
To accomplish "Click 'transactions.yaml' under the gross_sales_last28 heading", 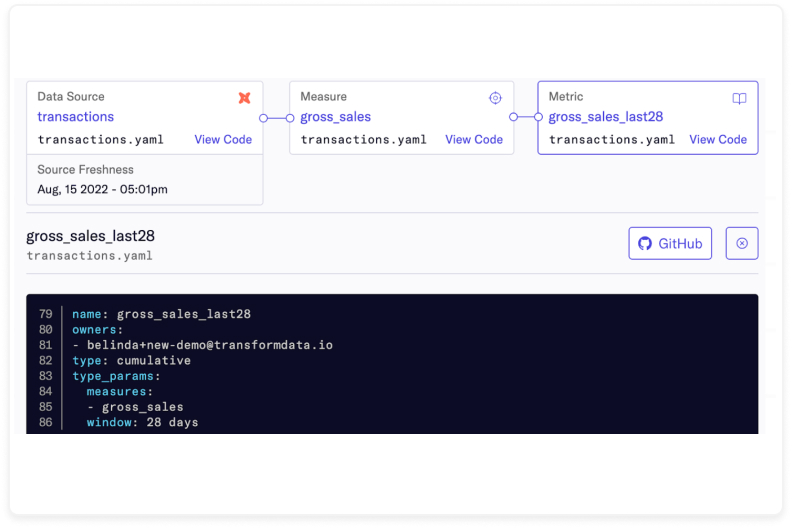I will [x=89, y=256].
